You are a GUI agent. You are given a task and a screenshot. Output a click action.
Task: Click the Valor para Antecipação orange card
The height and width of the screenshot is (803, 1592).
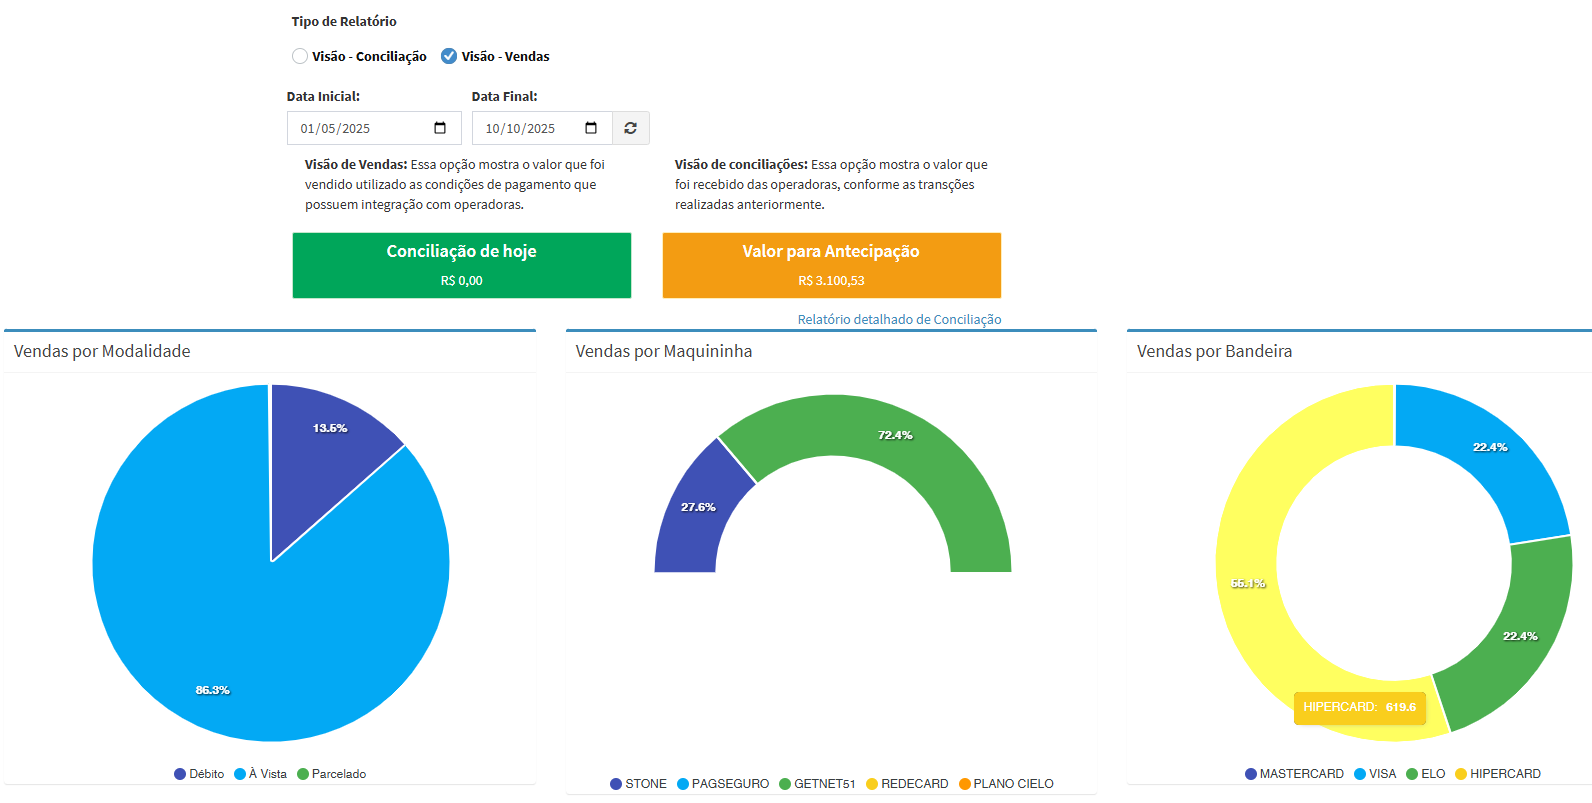point(831,265)
